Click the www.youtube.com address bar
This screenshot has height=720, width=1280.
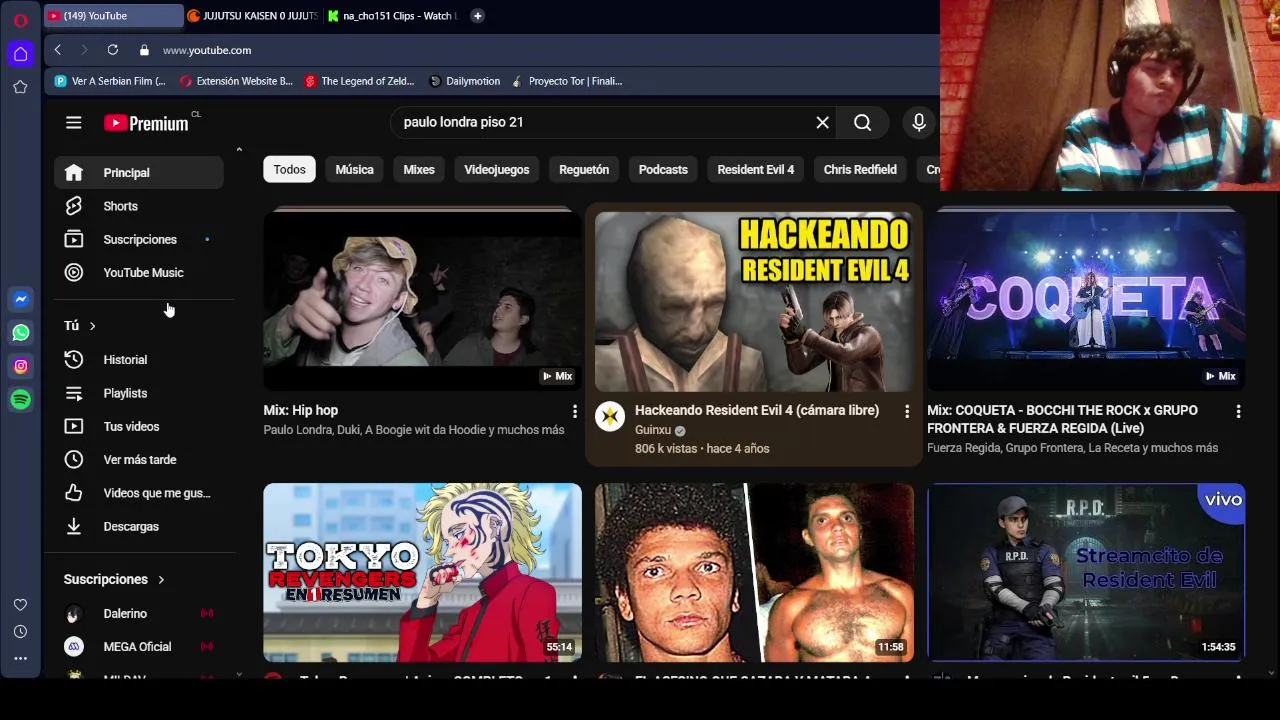pyautogui.click(x=206, y=50)
